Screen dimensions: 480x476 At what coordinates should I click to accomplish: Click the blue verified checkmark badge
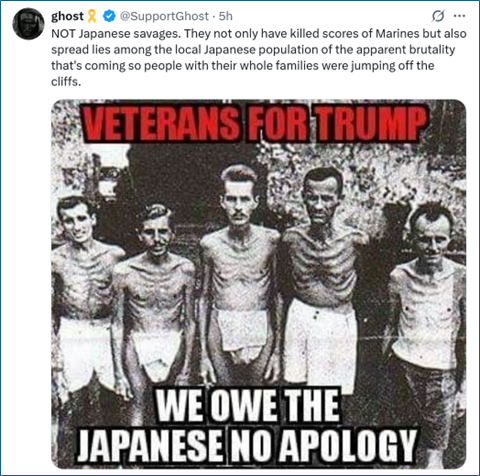tap(109, 16)
